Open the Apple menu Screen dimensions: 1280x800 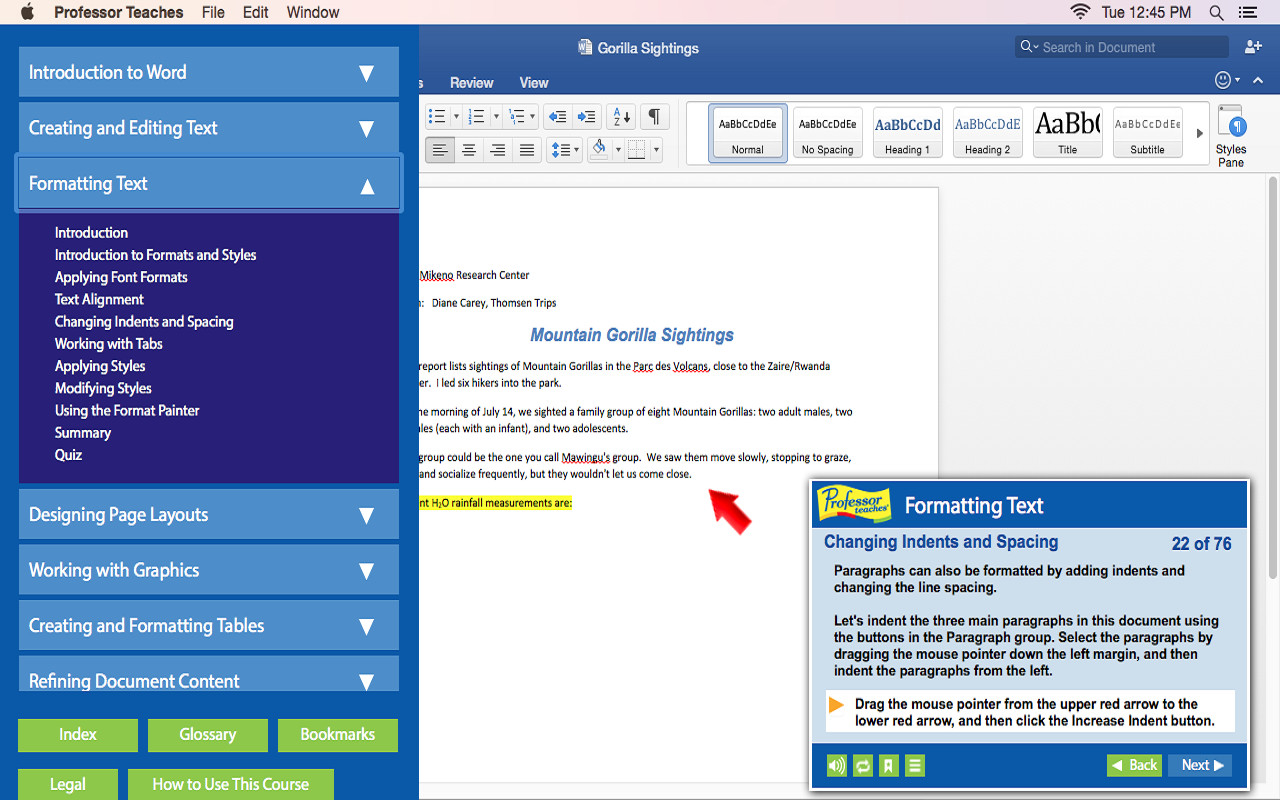point(27,12)
